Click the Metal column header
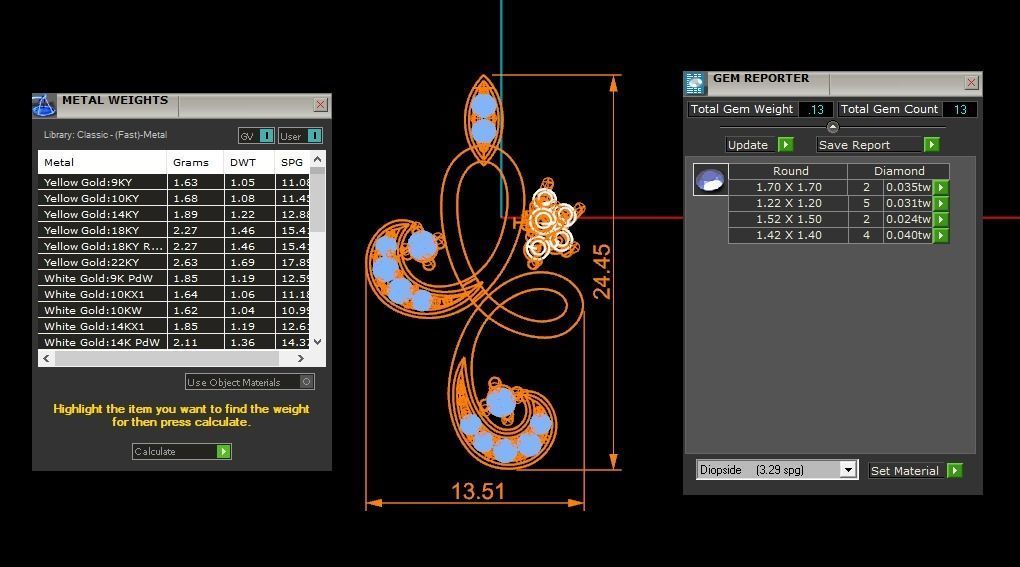The width and height of the screenshot is (1020, 567). [102, 163]
